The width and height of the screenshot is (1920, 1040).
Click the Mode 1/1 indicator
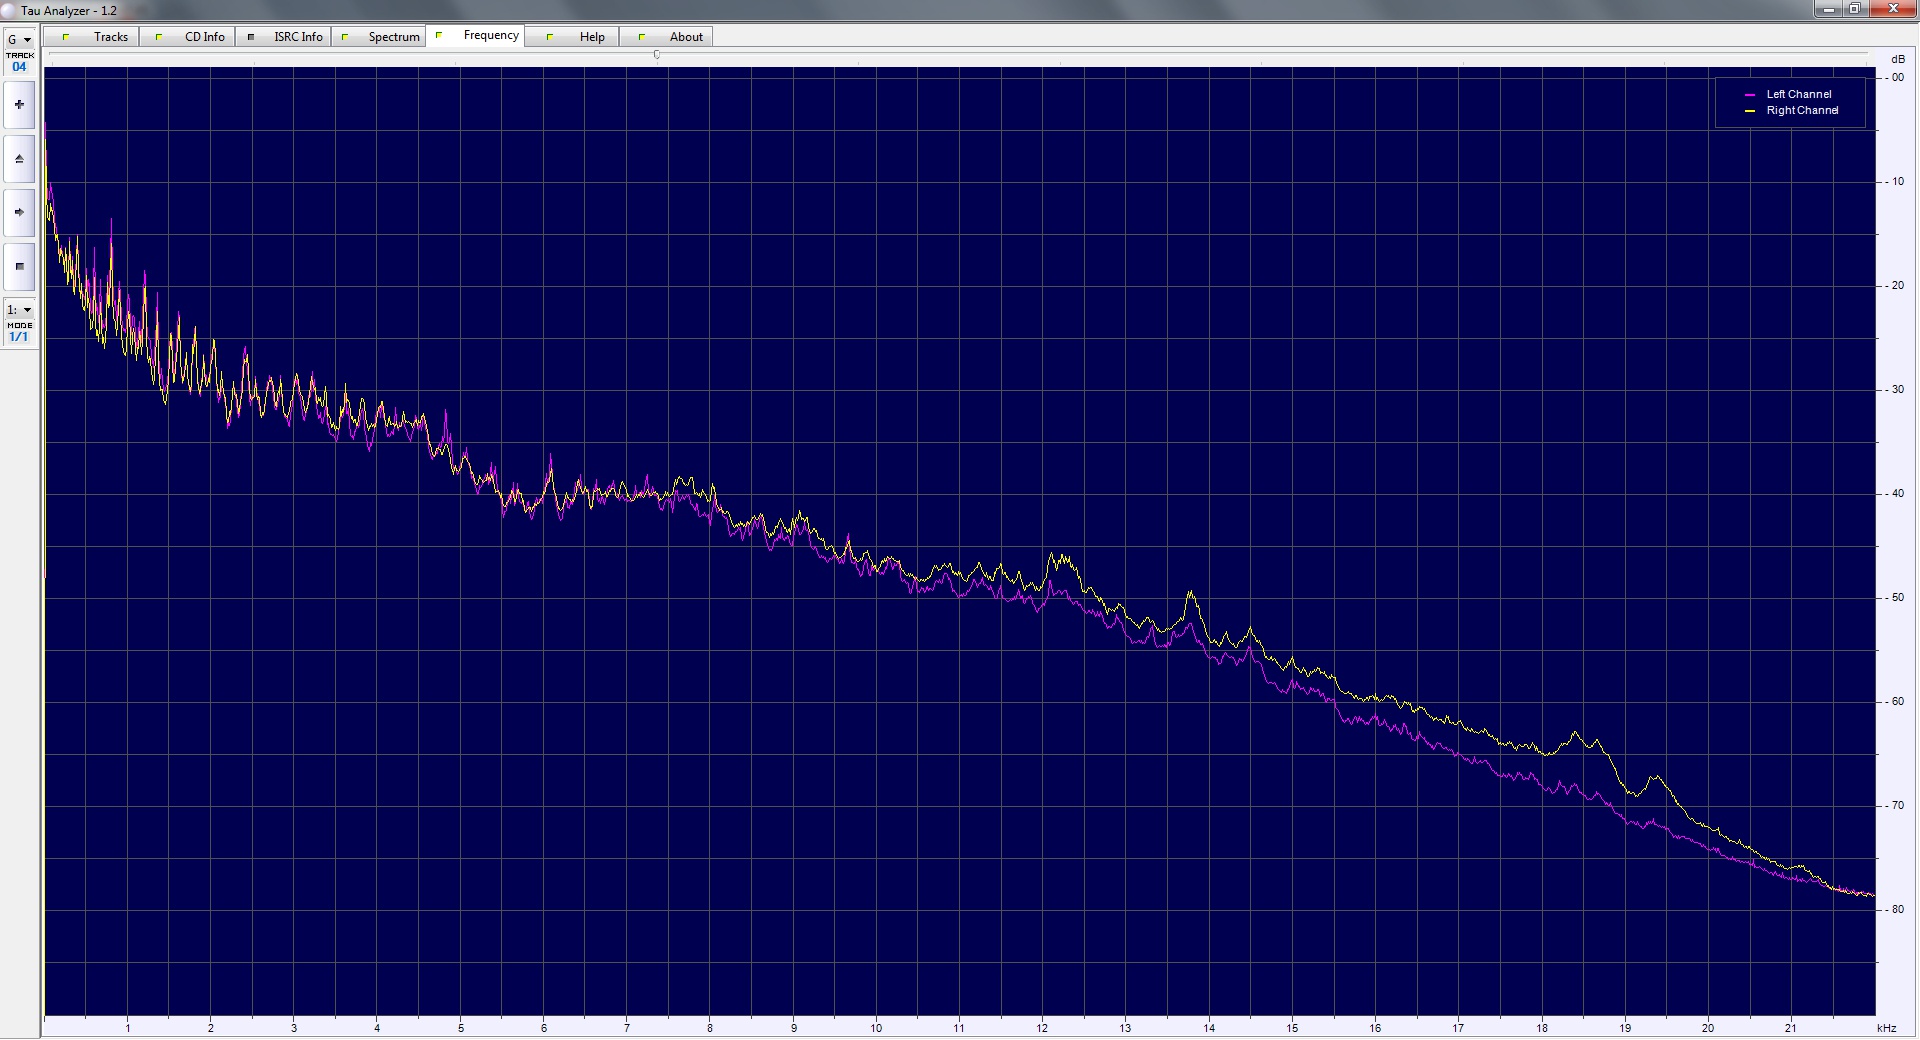19,337
